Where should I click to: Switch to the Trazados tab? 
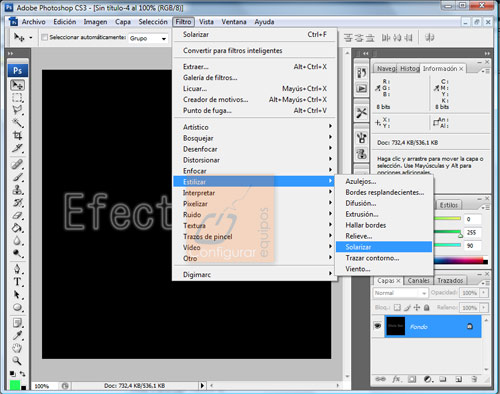tap(450, 280)
